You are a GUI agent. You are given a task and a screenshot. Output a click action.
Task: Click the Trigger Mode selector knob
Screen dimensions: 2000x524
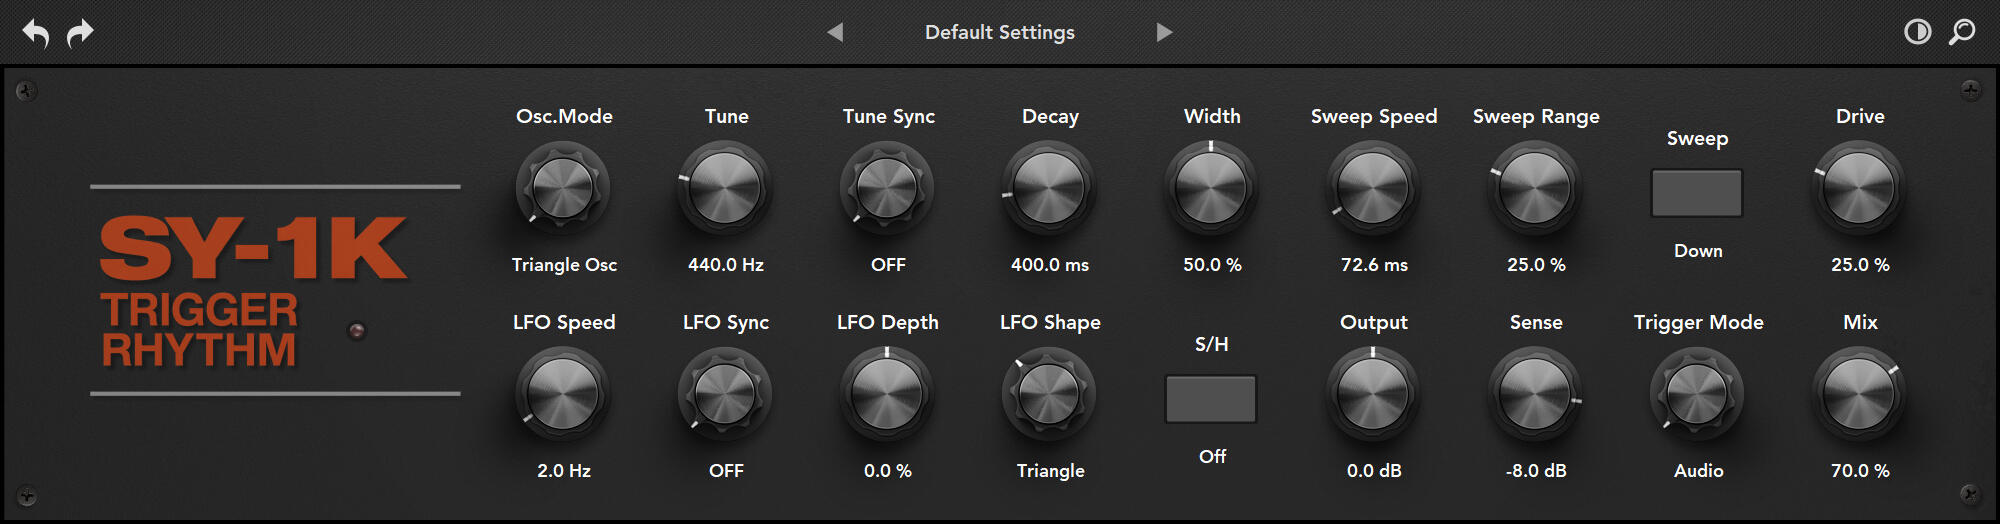point(1697,394)
